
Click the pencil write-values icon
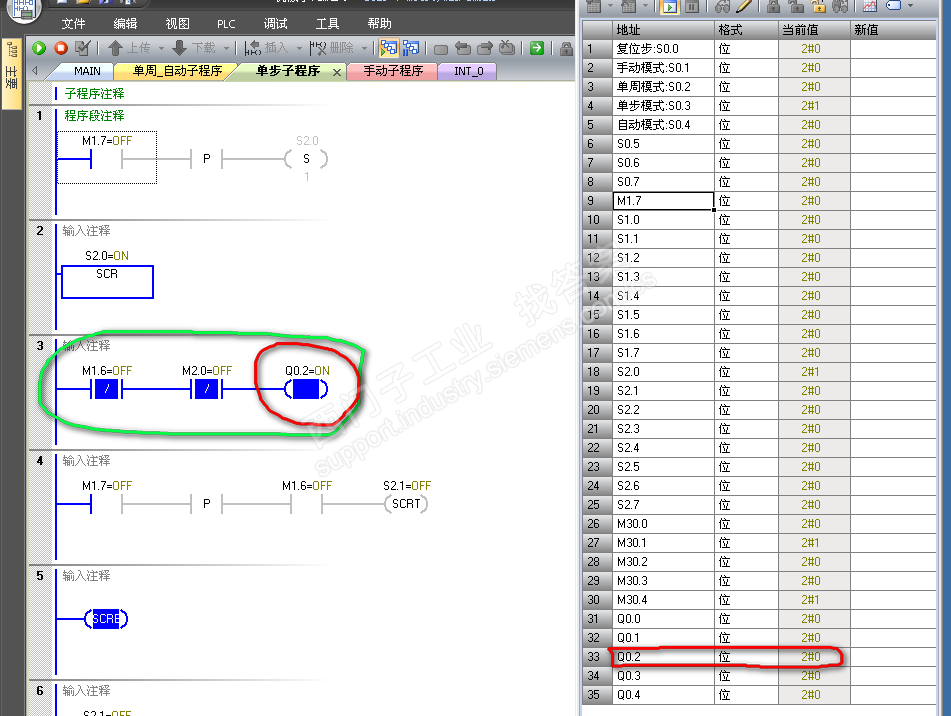pos(744,6)
